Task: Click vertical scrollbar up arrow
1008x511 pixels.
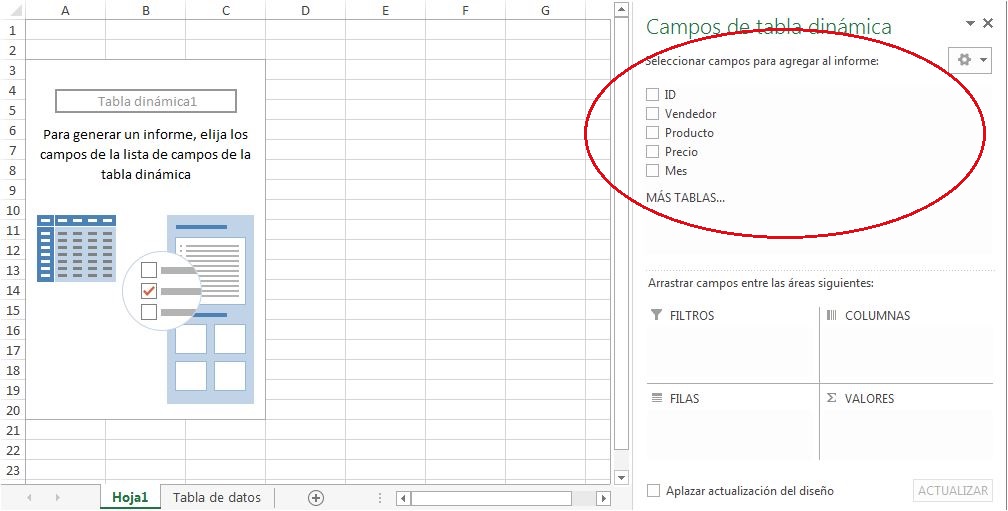Action: click(620, 10)
